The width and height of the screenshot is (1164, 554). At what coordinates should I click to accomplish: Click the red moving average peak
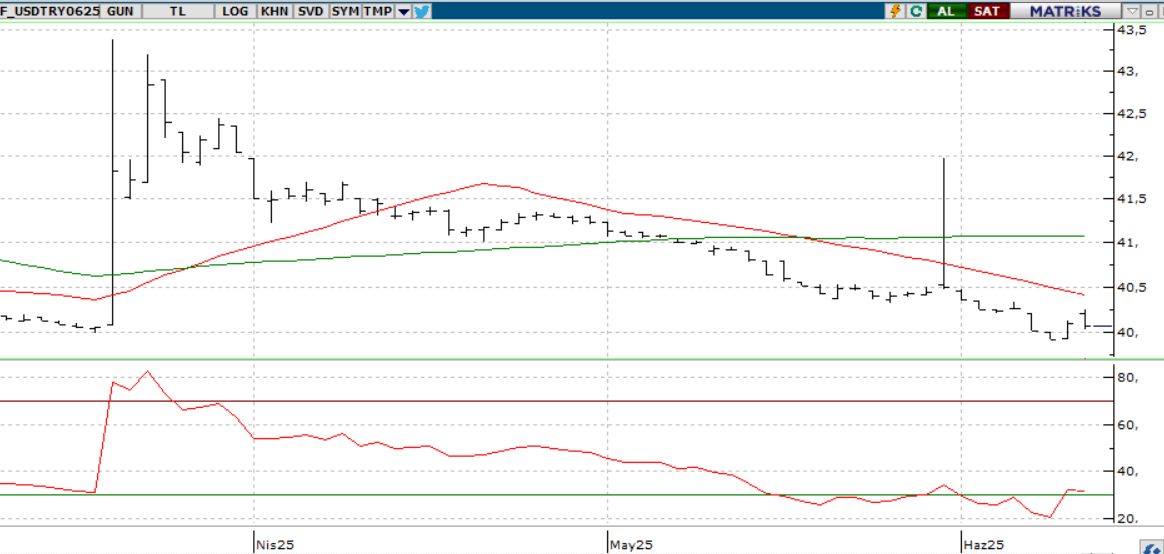tap(484, 183)
